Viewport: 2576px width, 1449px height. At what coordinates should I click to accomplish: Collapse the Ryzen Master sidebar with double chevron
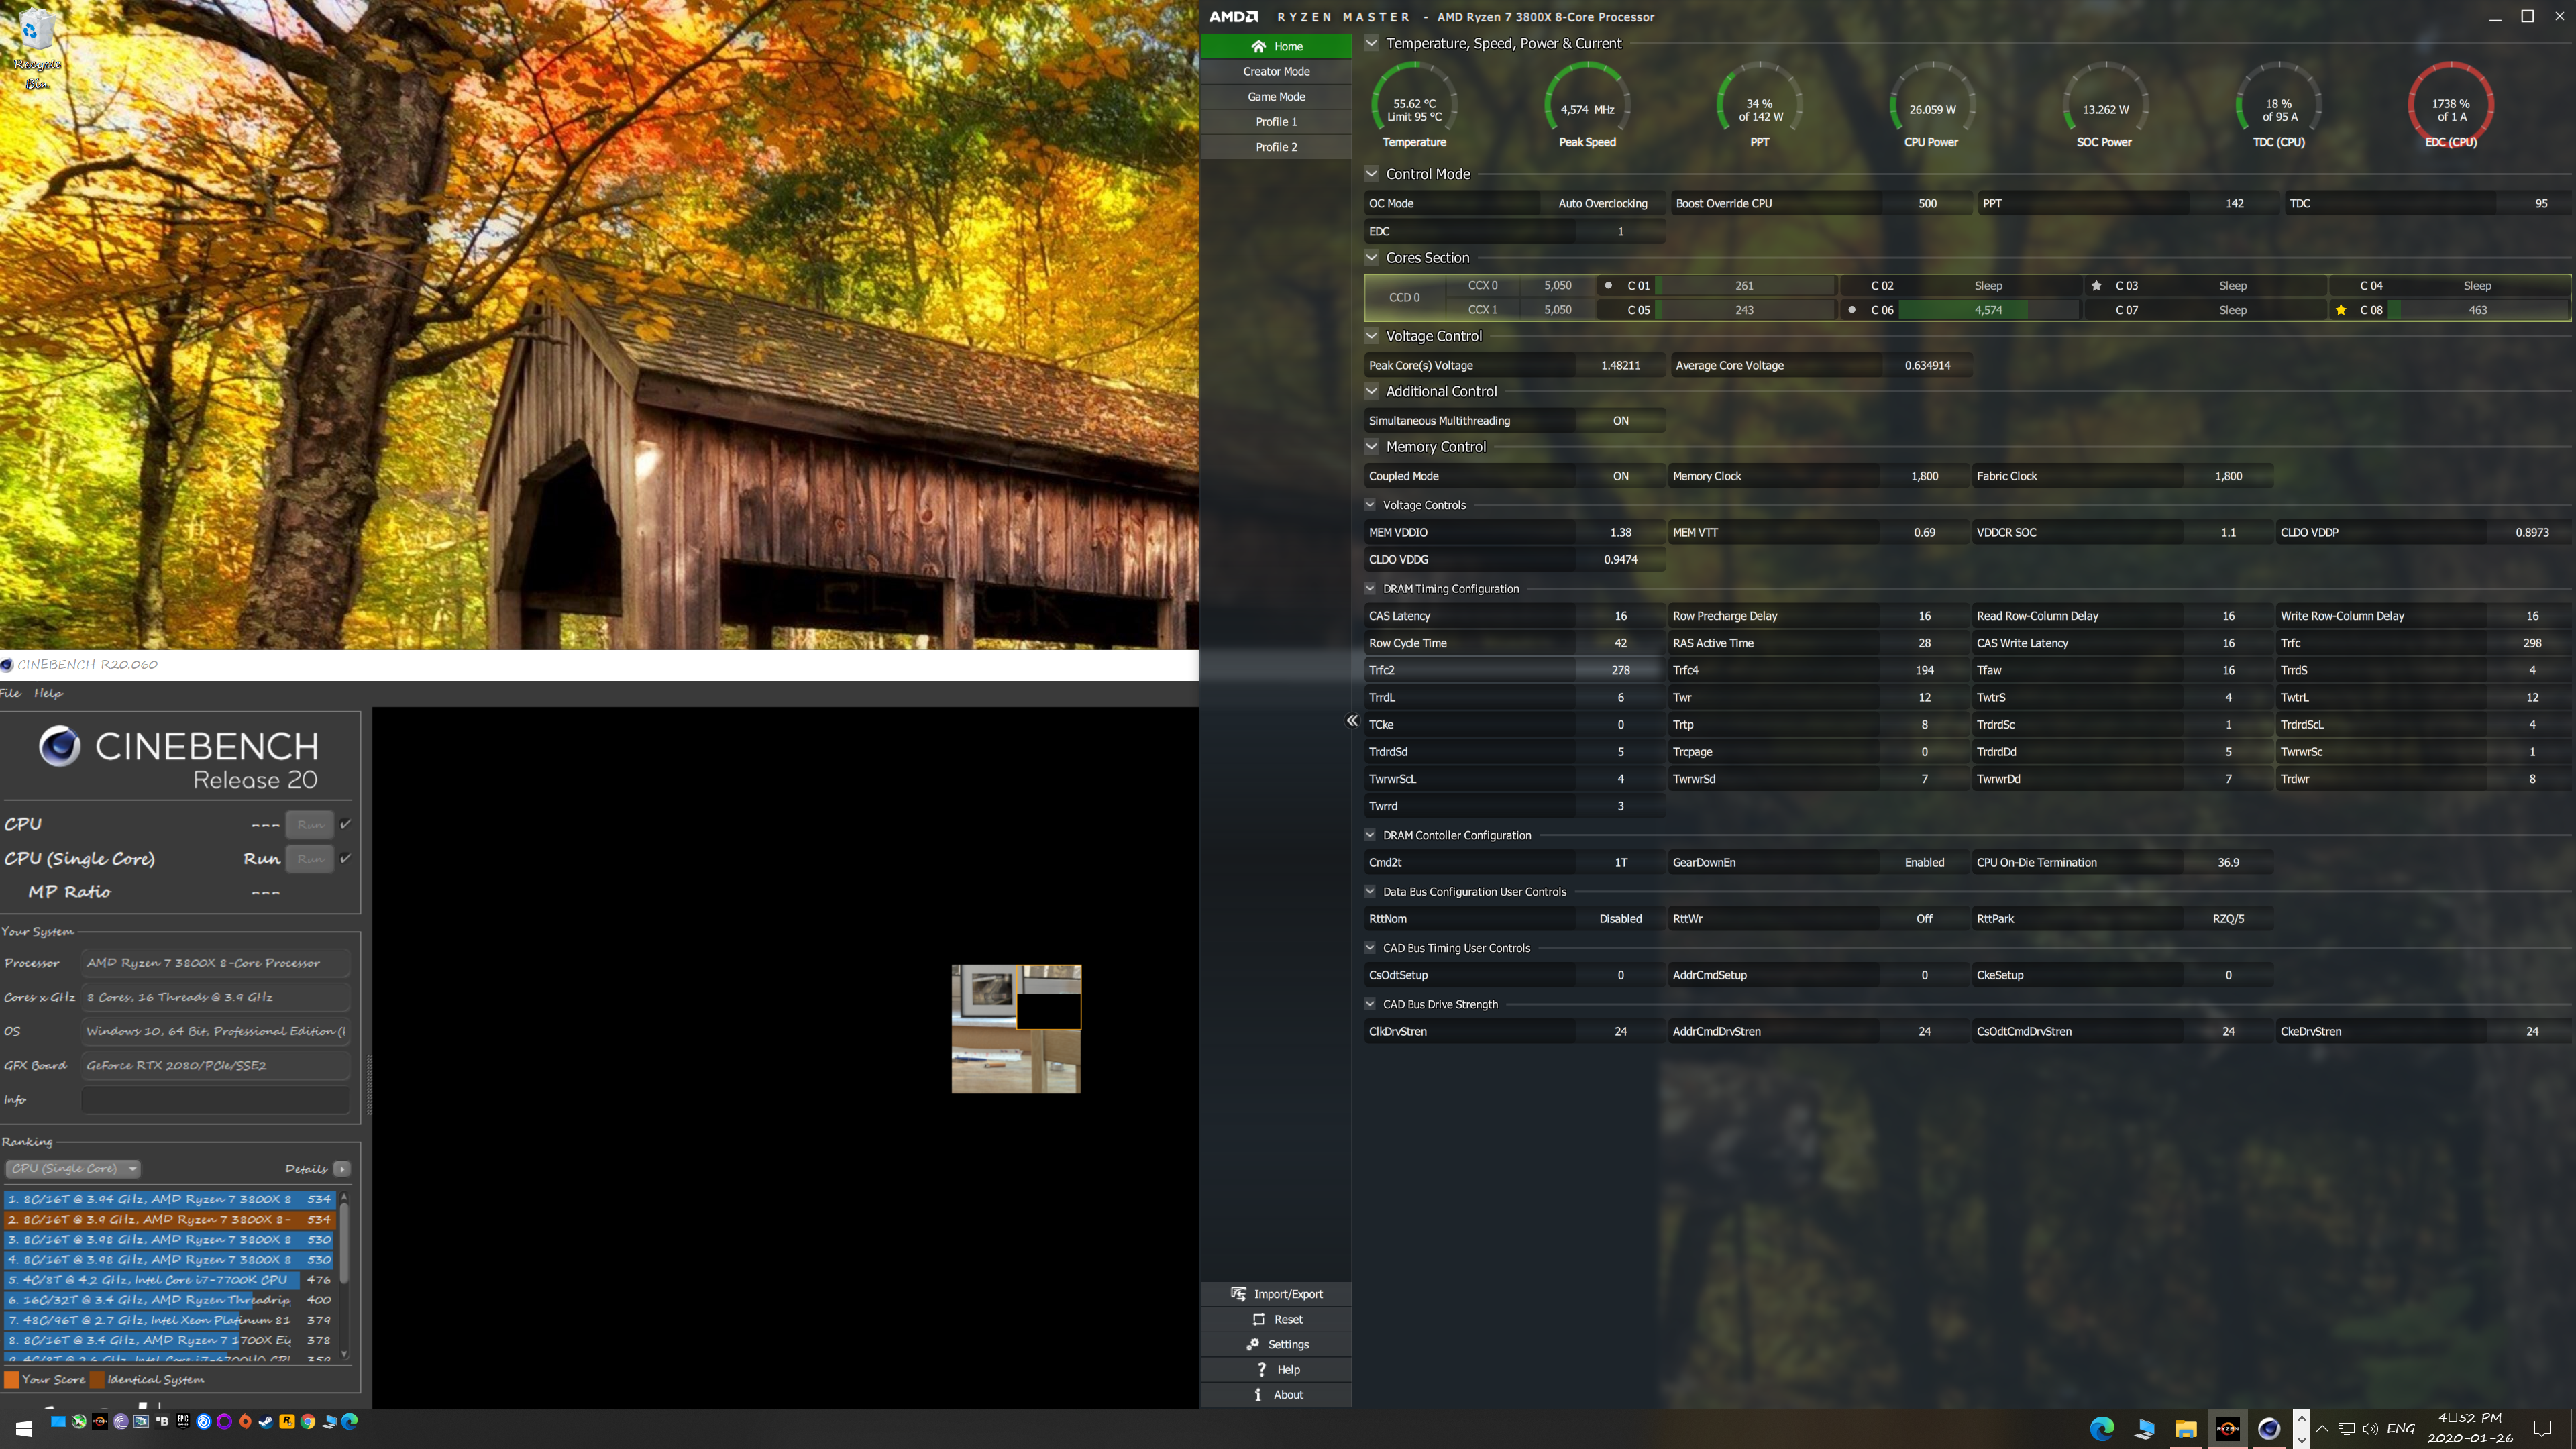pyautogui.click(x=1352, y=721)
